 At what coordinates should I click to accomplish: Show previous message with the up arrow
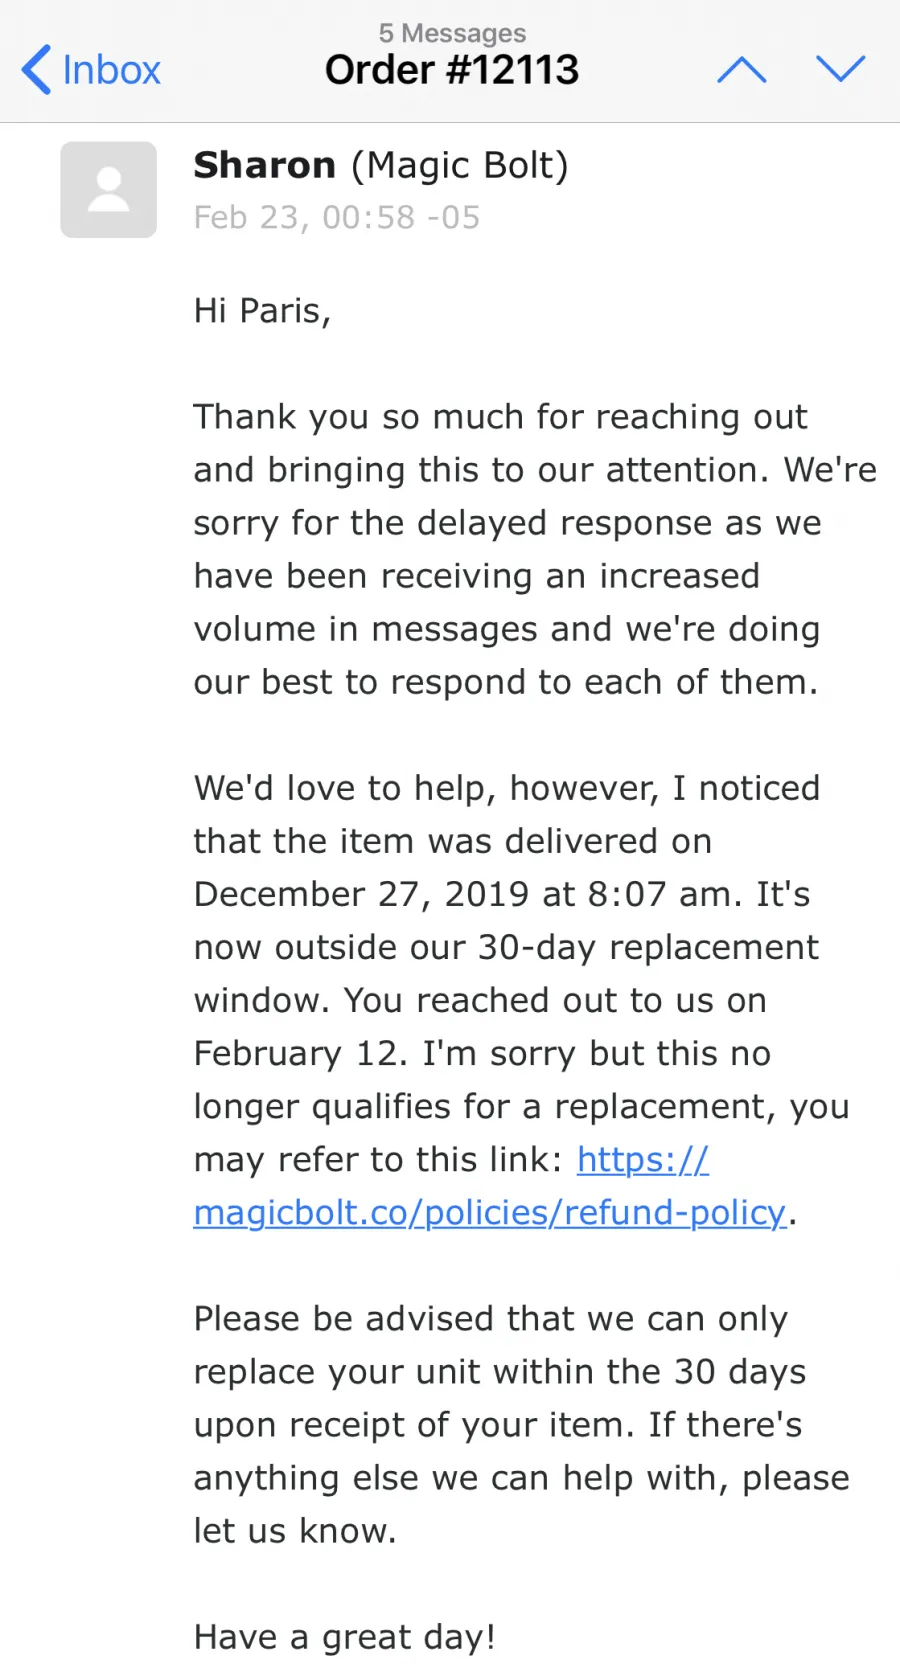[742, 69]
